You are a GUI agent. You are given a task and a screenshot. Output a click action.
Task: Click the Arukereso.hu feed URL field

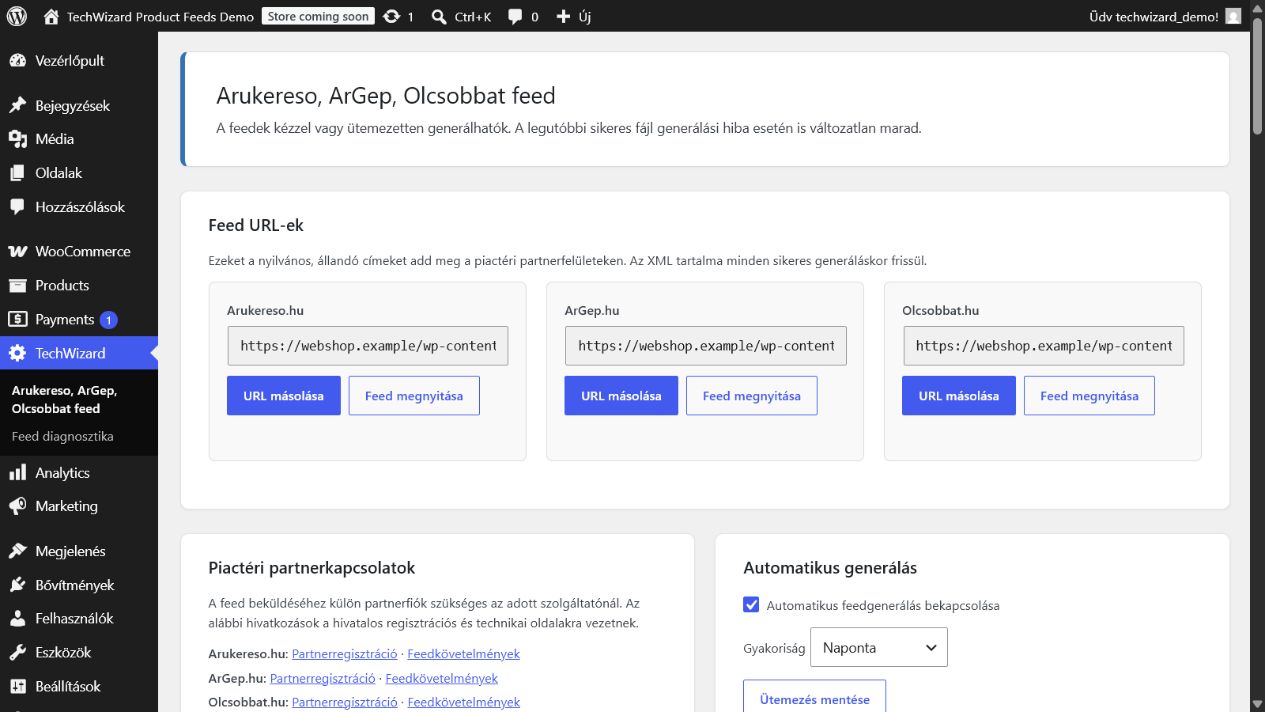point(368,346)
